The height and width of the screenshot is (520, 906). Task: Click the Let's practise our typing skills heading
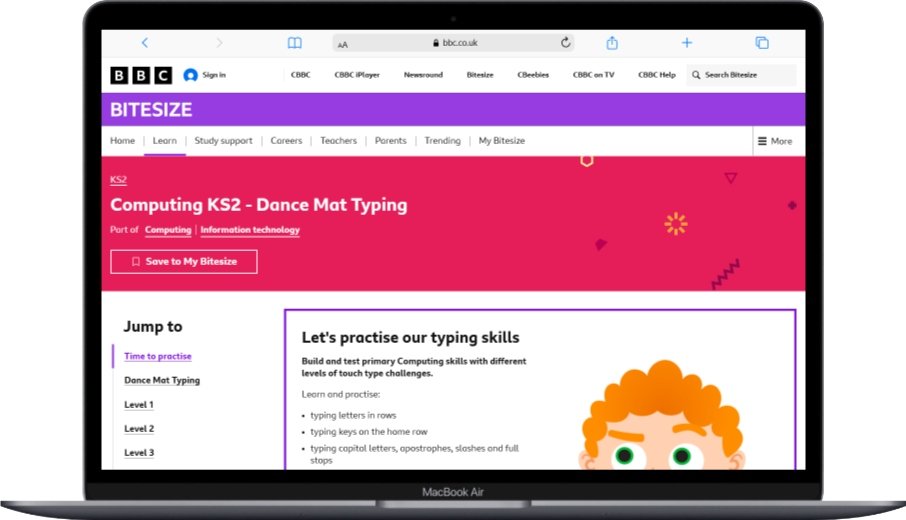pyautogui.click(x=410, y=337)
